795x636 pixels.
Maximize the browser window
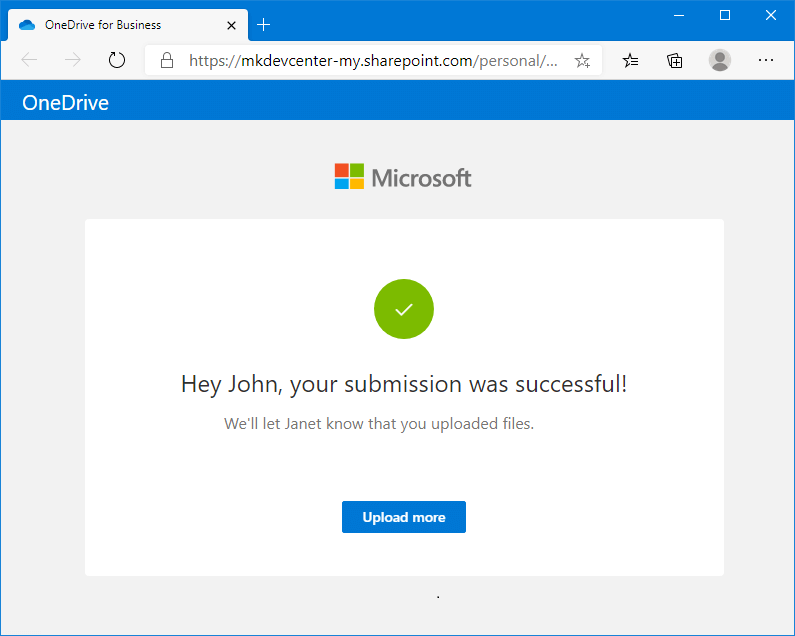click(725, 16)
